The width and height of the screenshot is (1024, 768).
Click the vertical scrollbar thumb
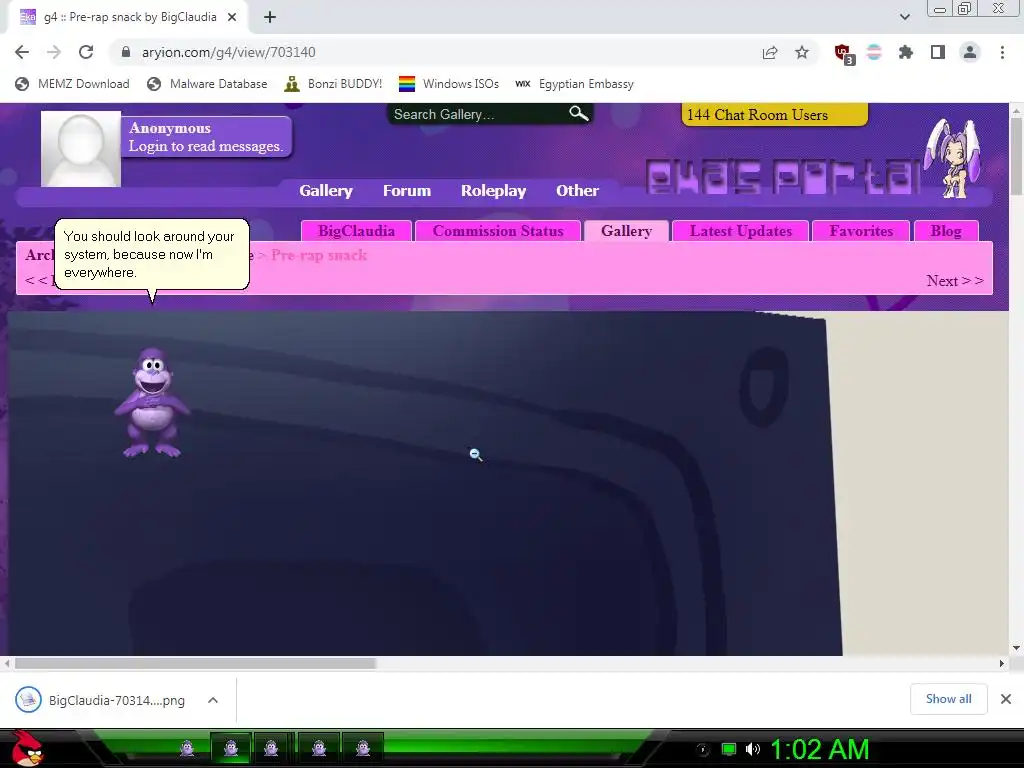click(x=1016, y=157)
